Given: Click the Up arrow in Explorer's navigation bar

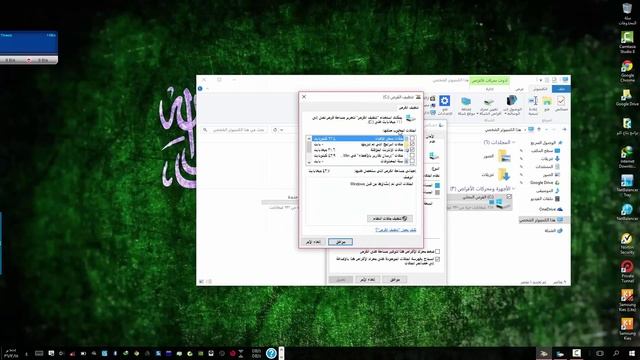Looking at the screenshot, I should 539,129.
